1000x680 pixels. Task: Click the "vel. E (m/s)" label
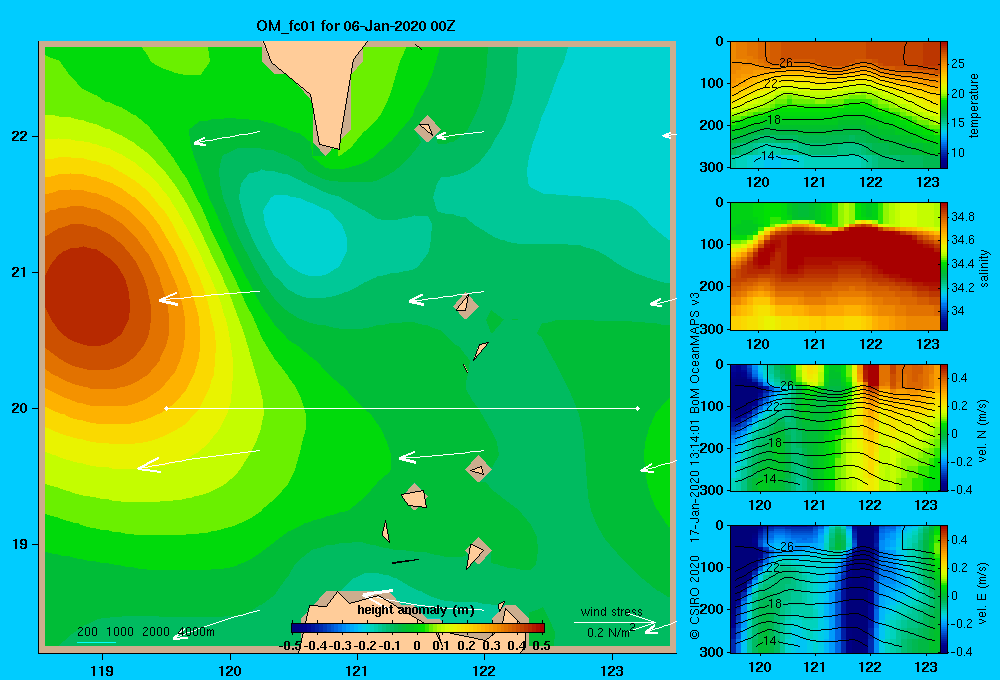click(x=983, y=593)
